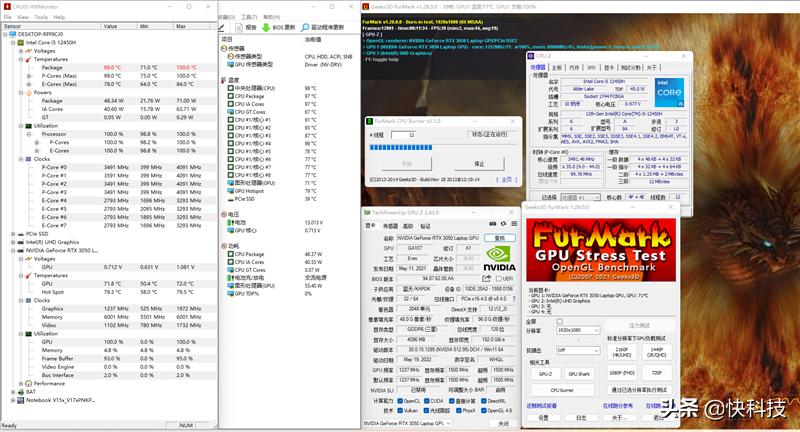Open the homepage link in CPU Burner
Viewport: 800px width, 432px height.
pos(507,180)
